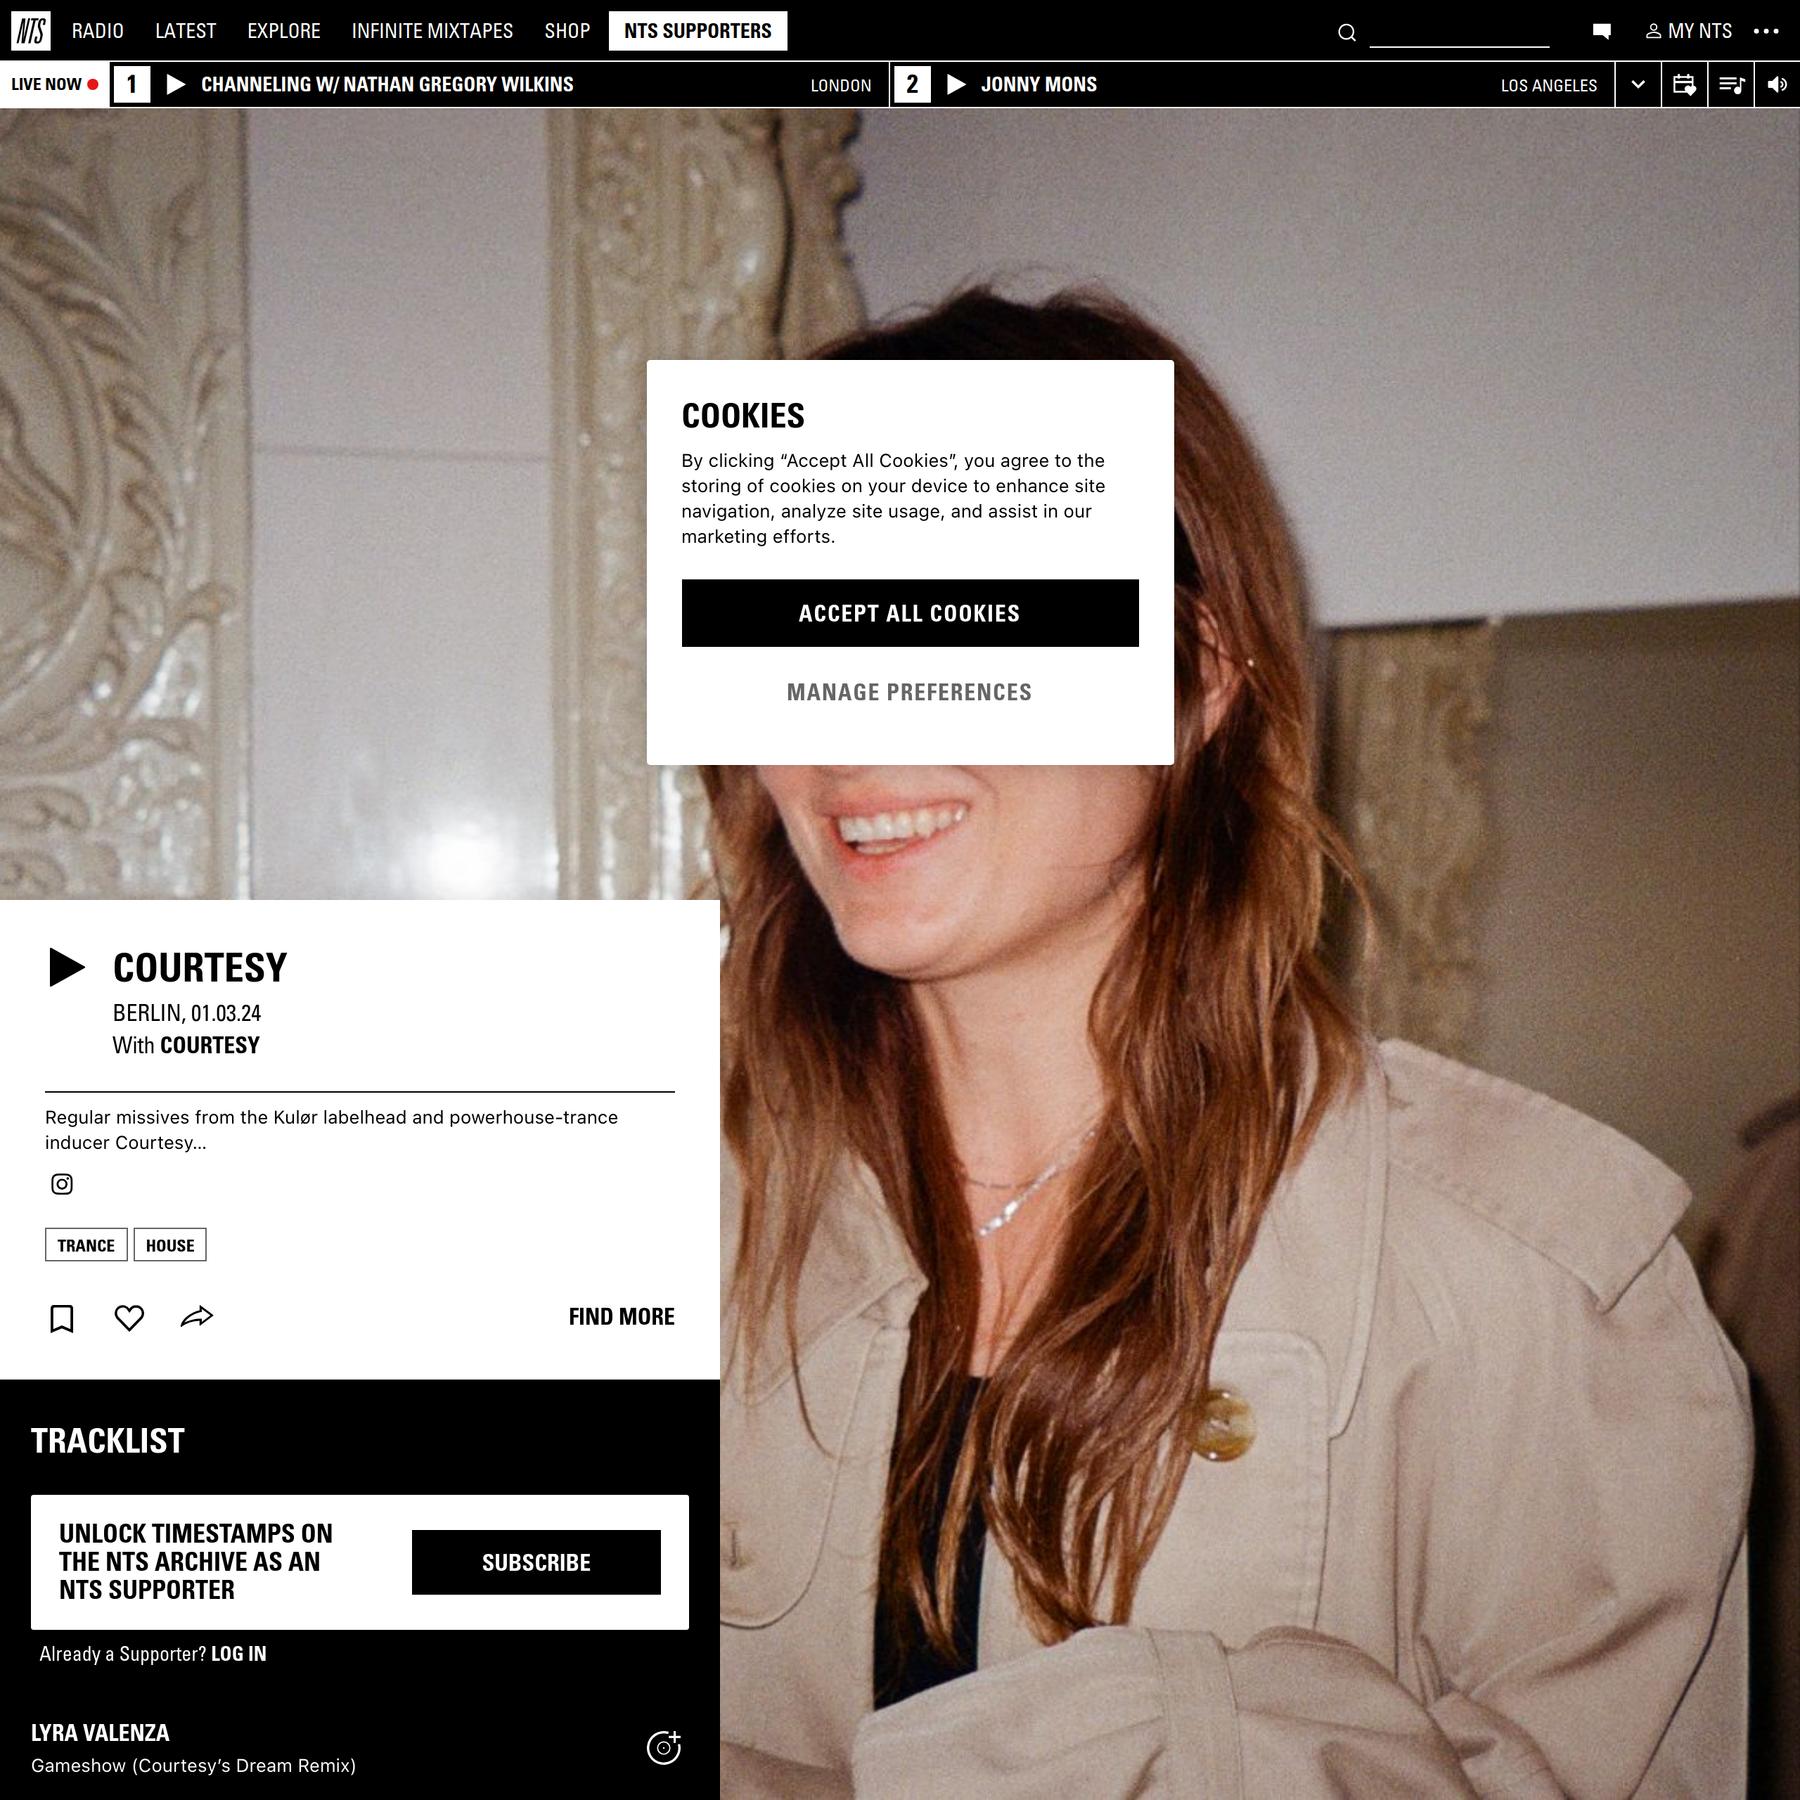Screen dimensions: 1800x1800
Task: Click the Subscribe button
Action: click(x=536, y=1562)
